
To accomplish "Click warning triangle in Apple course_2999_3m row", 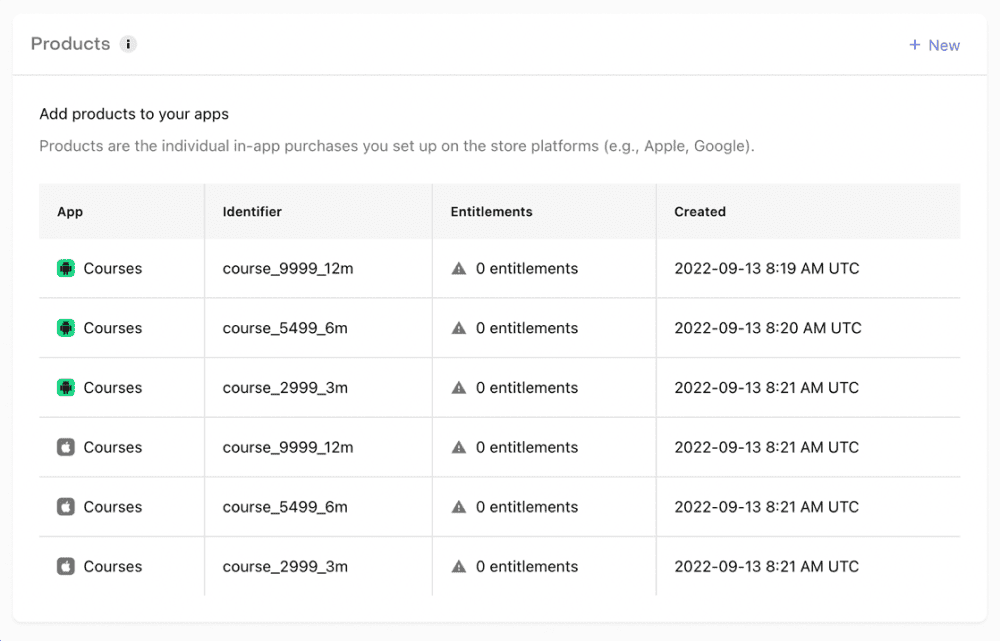I will point(459,566).
